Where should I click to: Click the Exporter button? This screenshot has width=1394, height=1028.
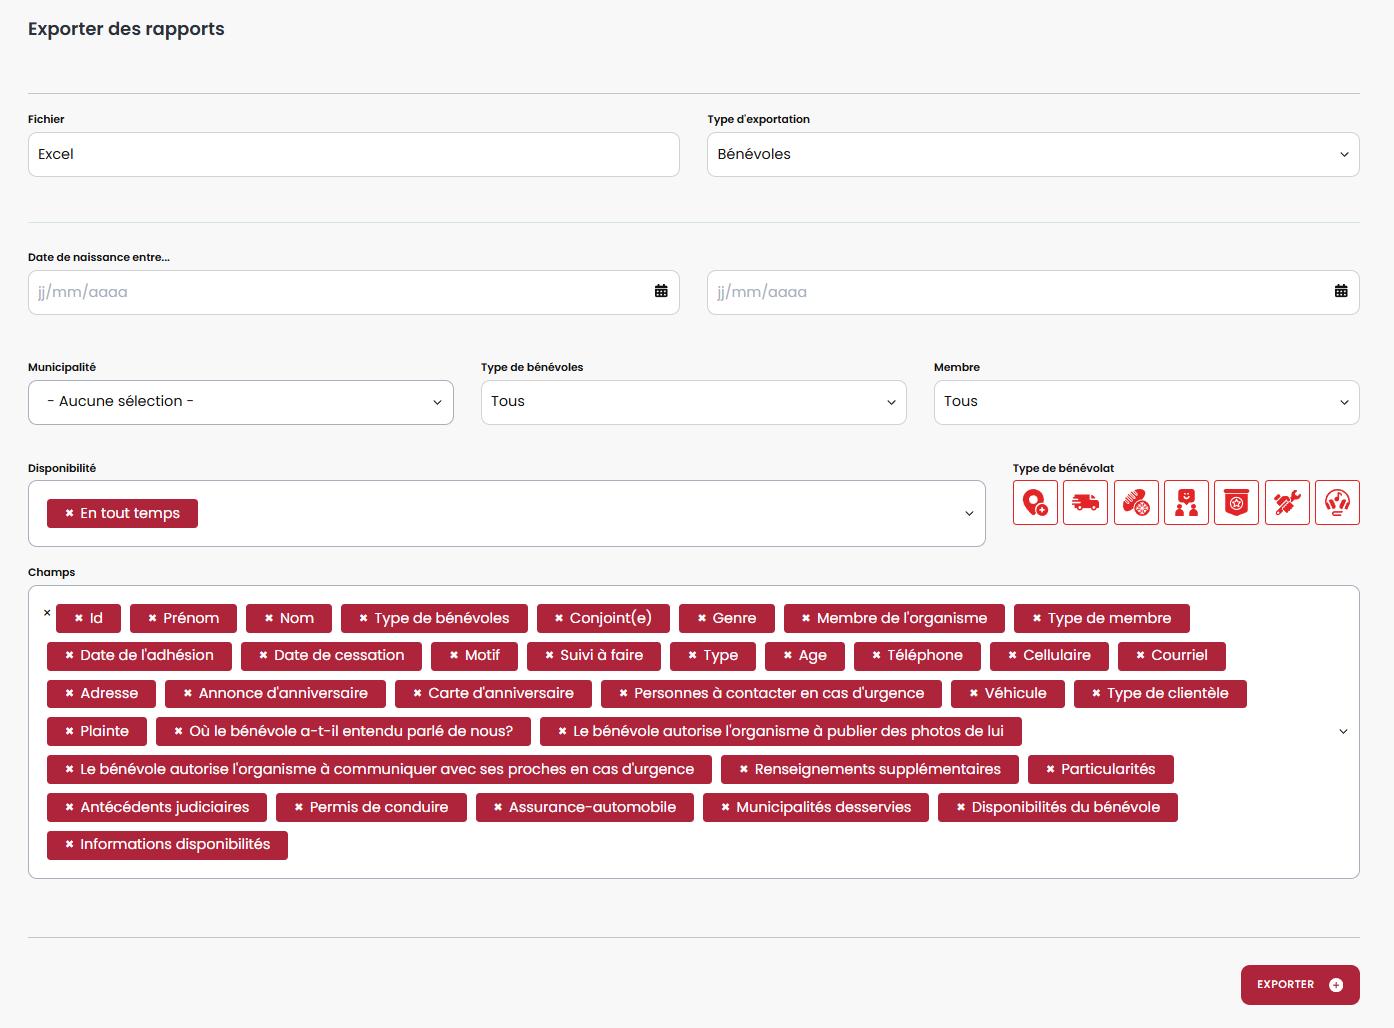(1299, 985)
